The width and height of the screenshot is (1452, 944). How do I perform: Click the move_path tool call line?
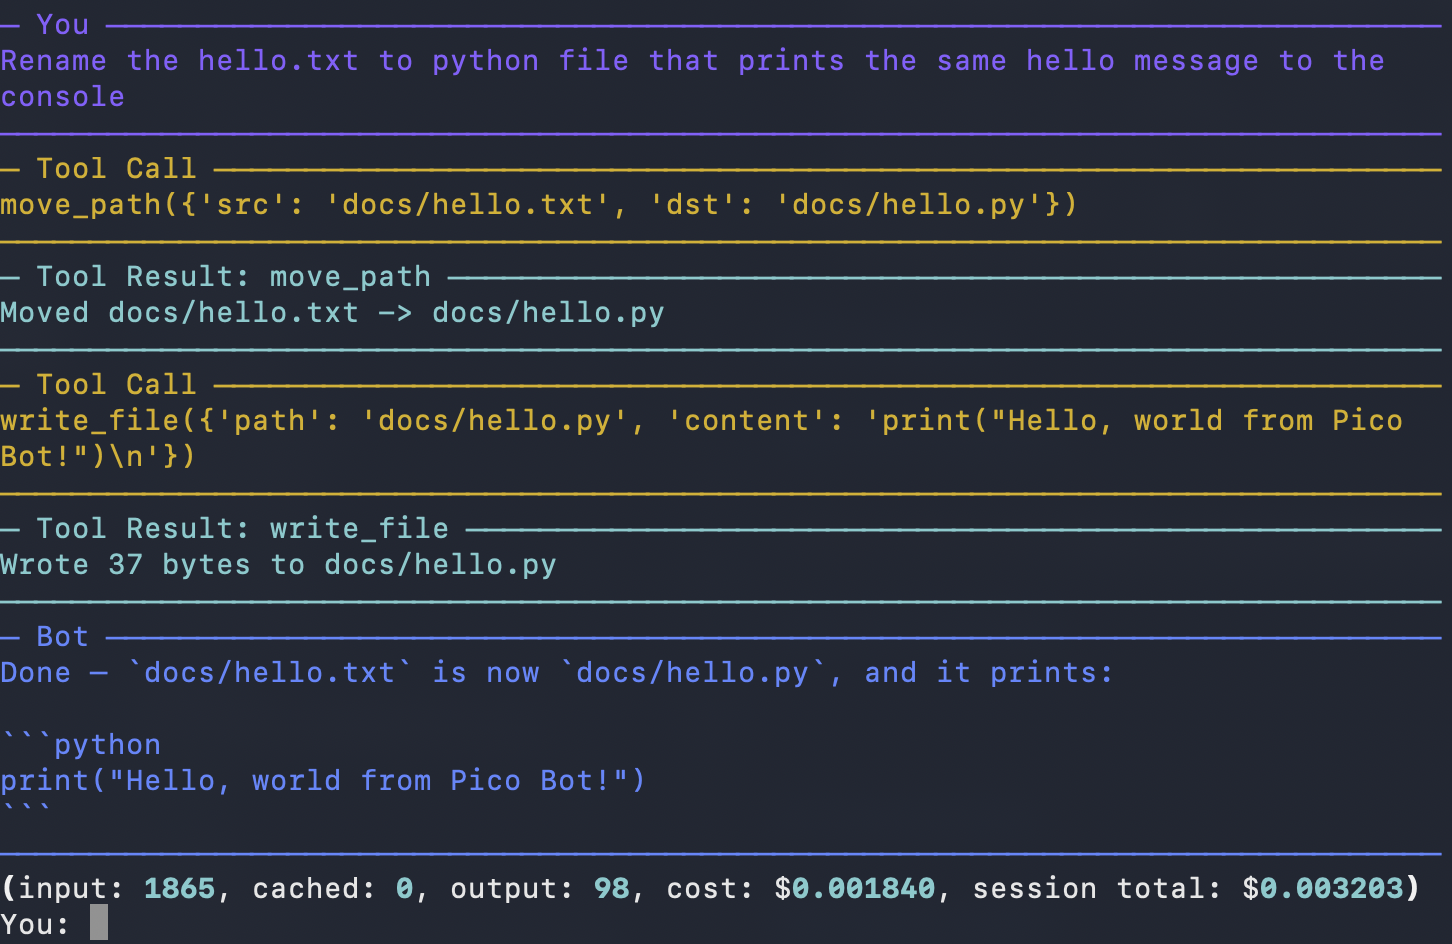[539, 205]
